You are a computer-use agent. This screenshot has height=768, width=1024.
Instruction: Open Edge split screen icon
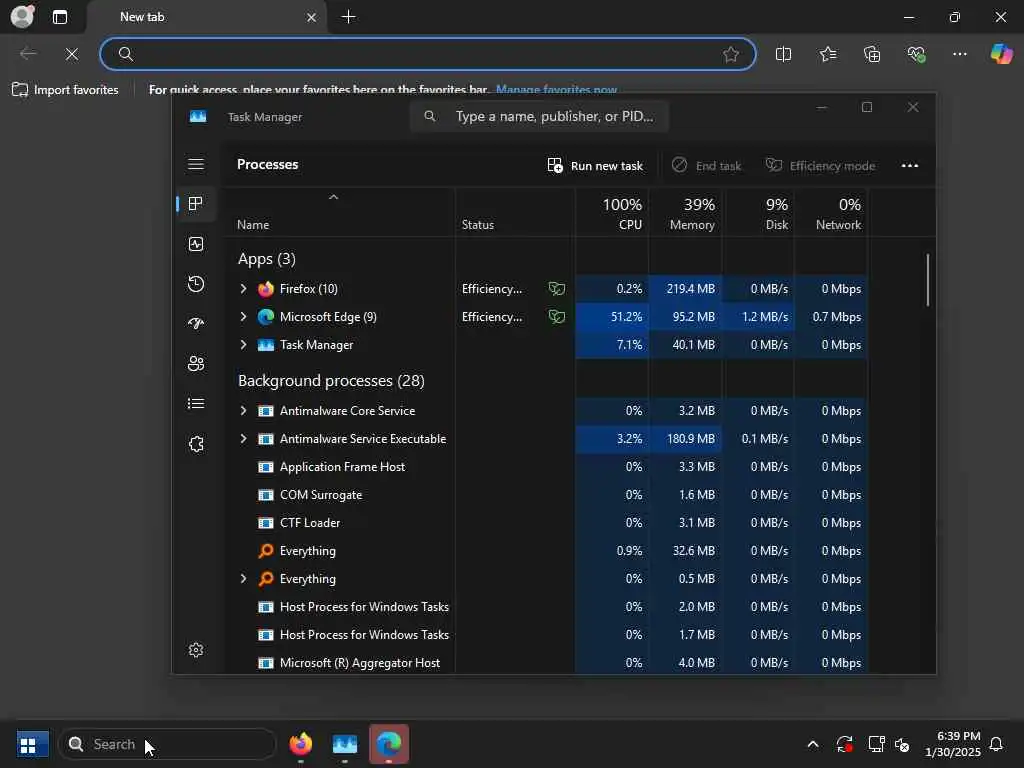783,54
